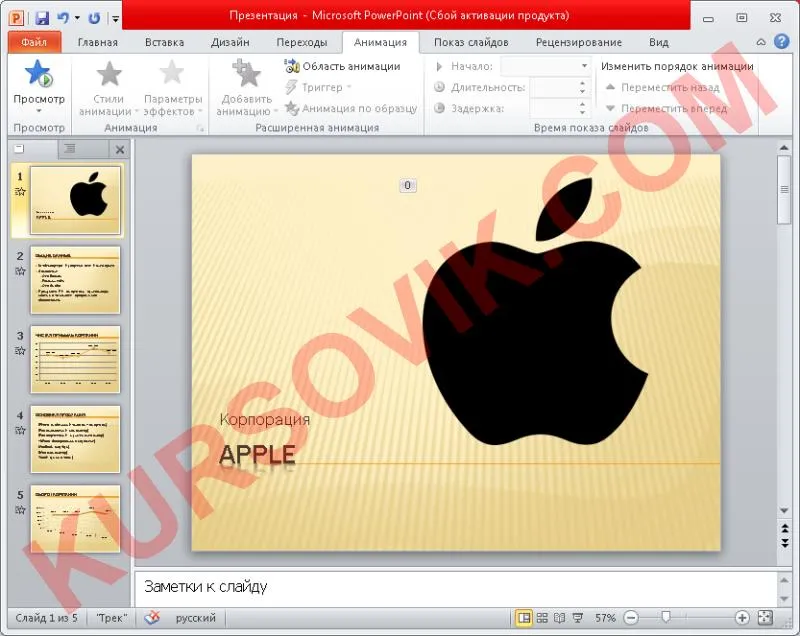Switch to Slide Sorter view
This screenshot has width=800, height=636.
pos(542,618)
